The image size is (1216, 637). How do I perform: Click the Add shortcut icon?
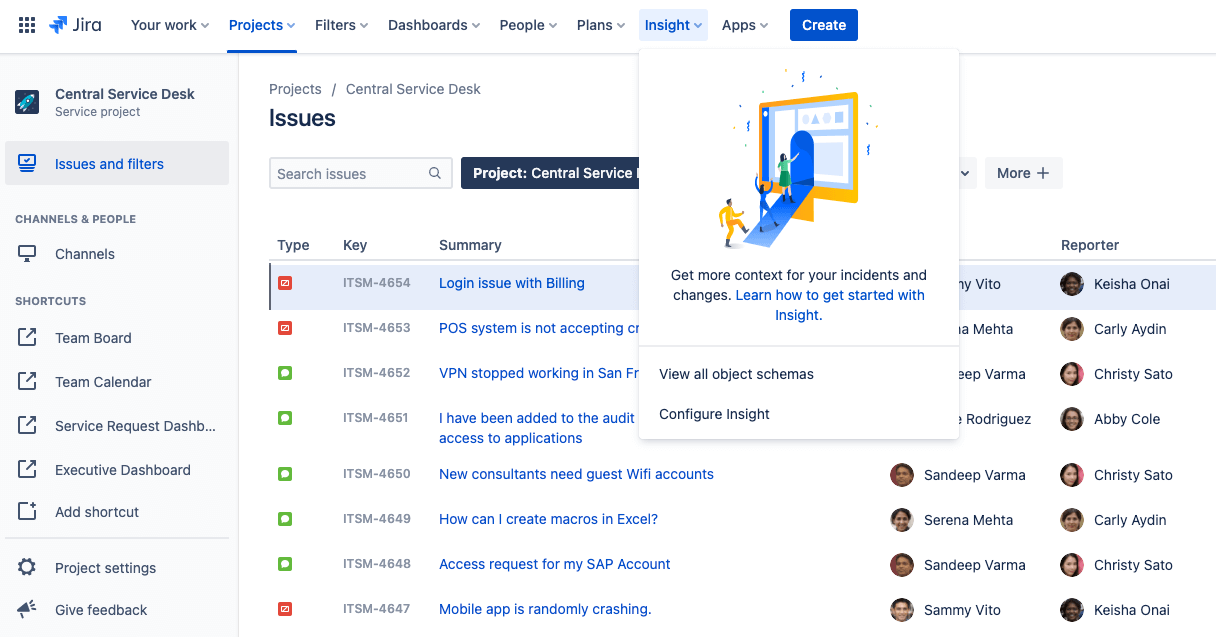click(27, 511)
